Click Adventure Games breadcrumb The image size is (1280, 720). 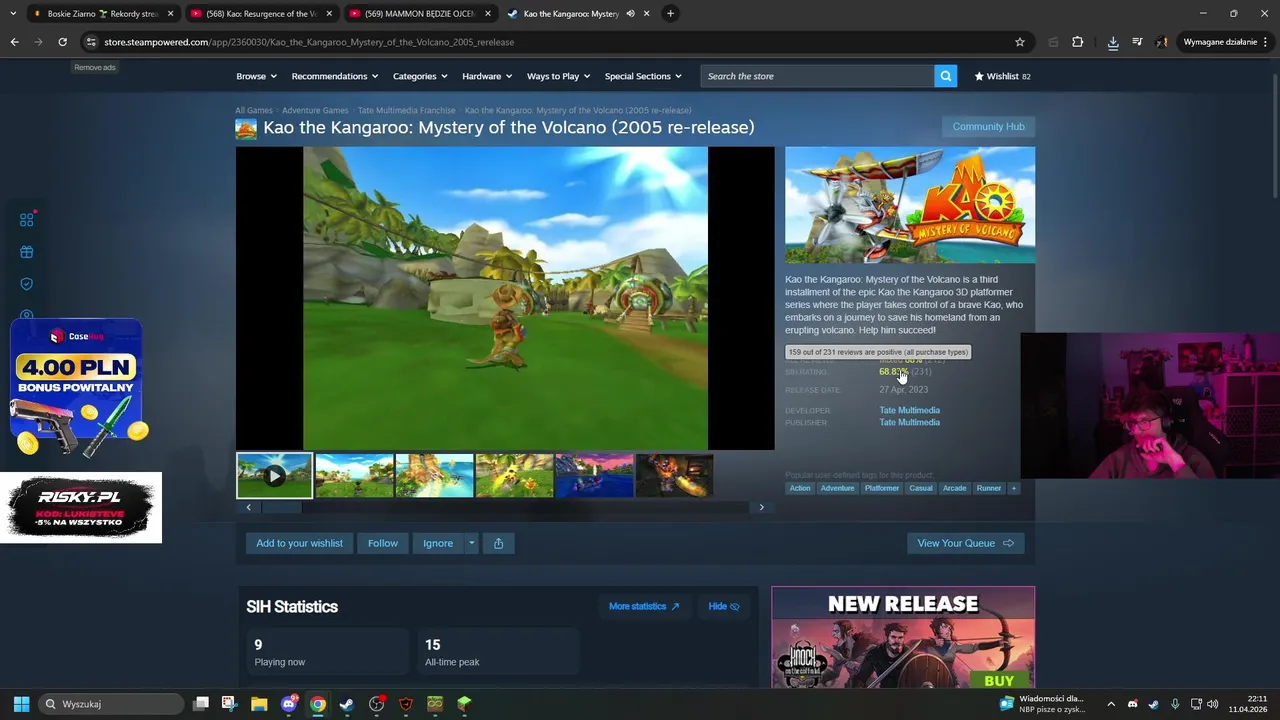point(315,110)
